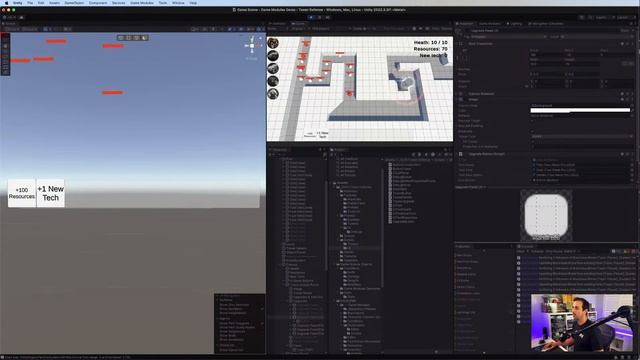This screenshot has width=640, height=360.
Task: Open the Assets menu
Action: click(54, 3)
